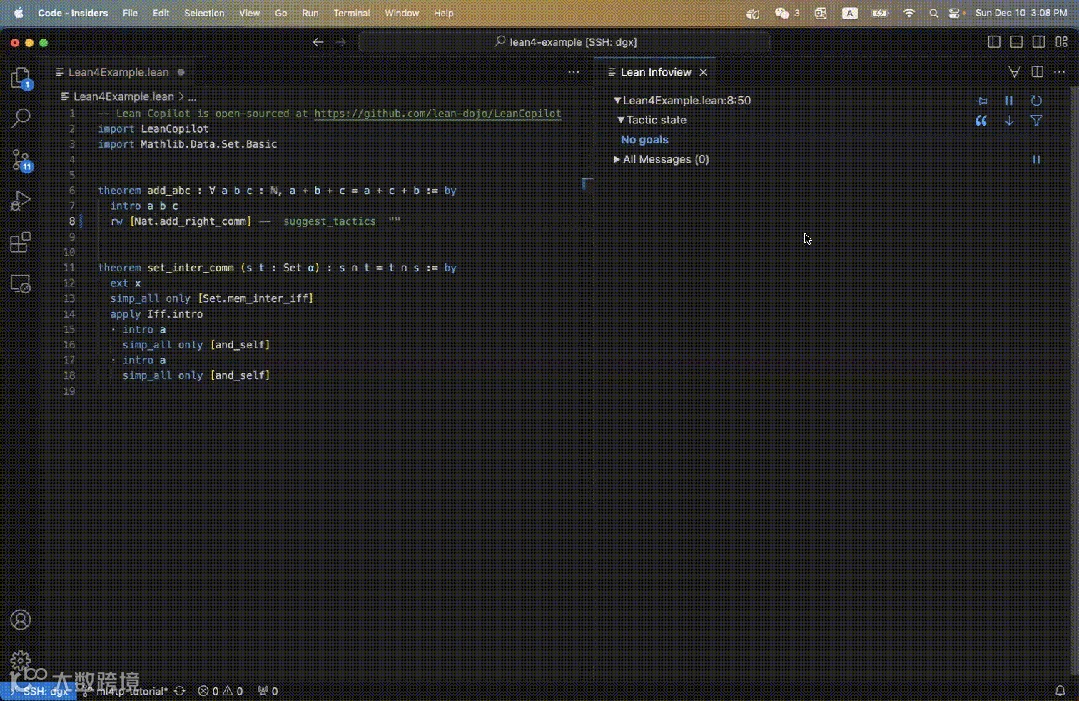The height and width of the screenshot is (701, 1079).
Task: Open the Remote Explorer view
Action: 20,284
